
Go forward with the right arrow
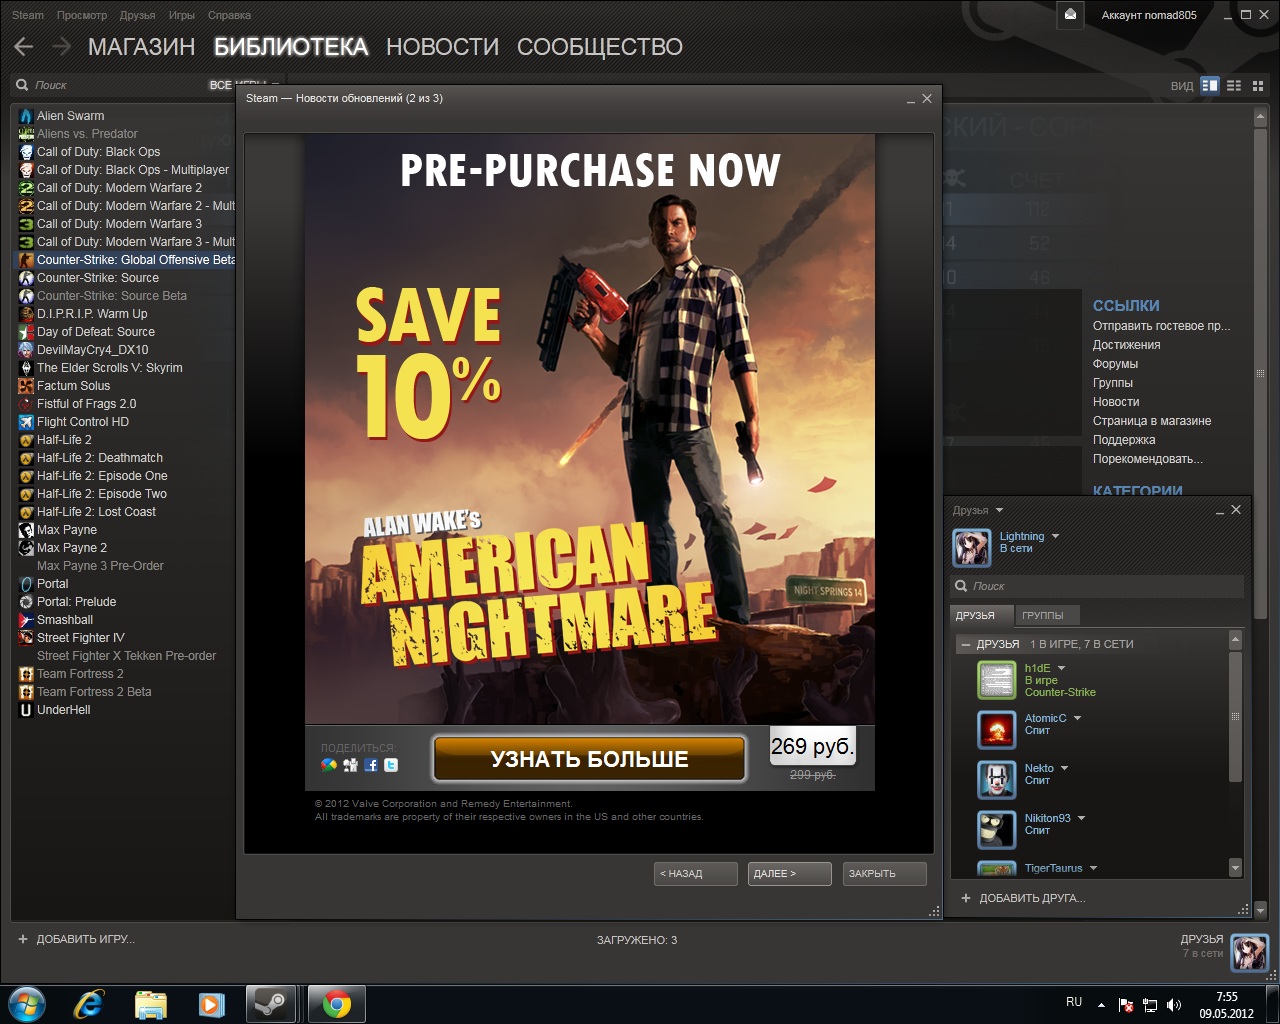coord(61,46)
